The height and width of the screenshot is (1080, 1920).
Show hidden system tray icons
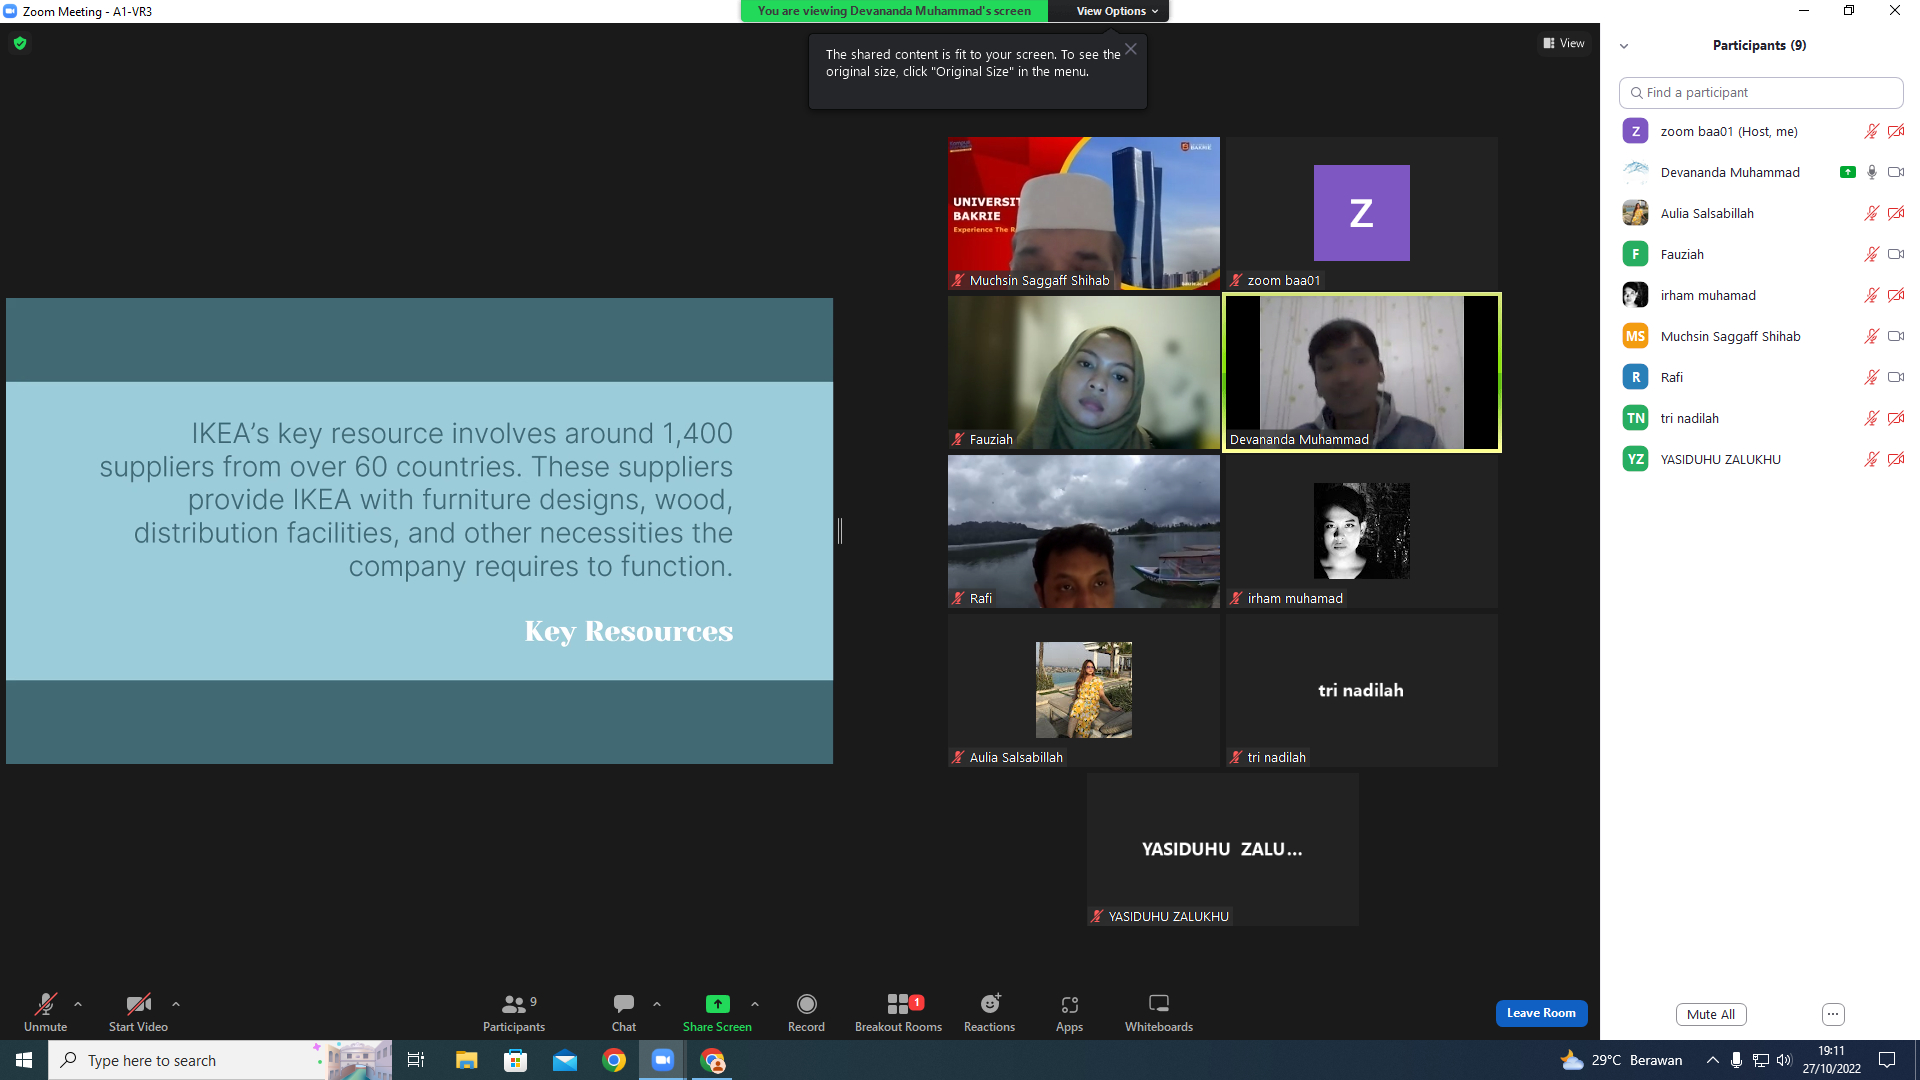pos(1713,1060)
